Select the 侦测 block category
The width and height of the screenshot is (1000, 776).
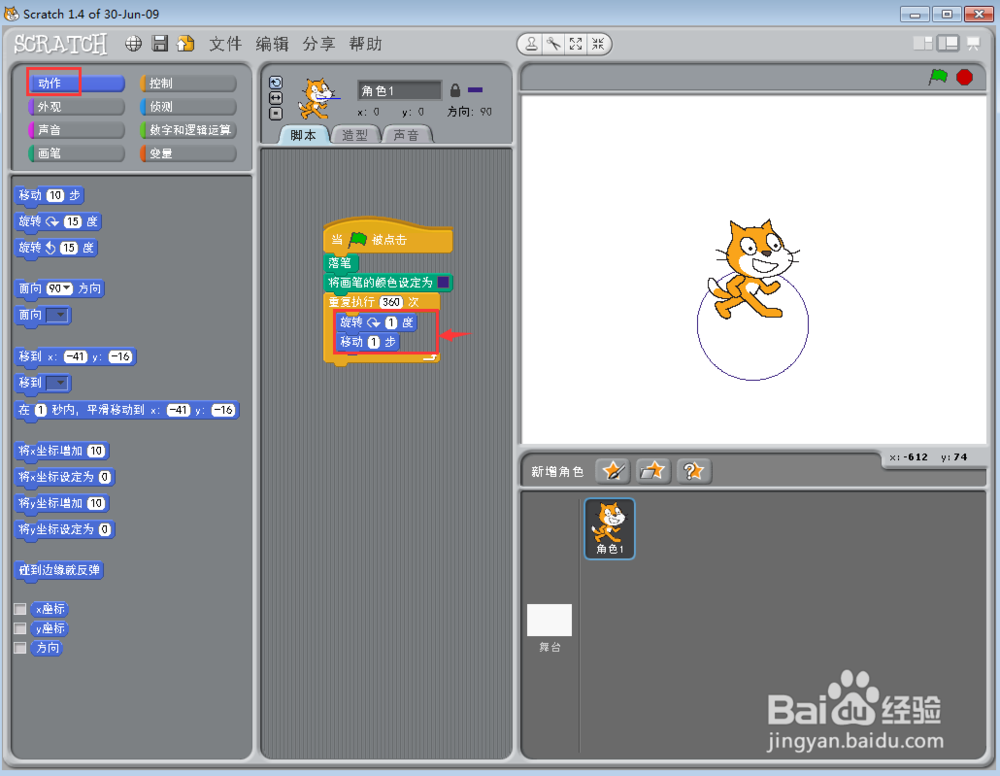click(188, 106)
